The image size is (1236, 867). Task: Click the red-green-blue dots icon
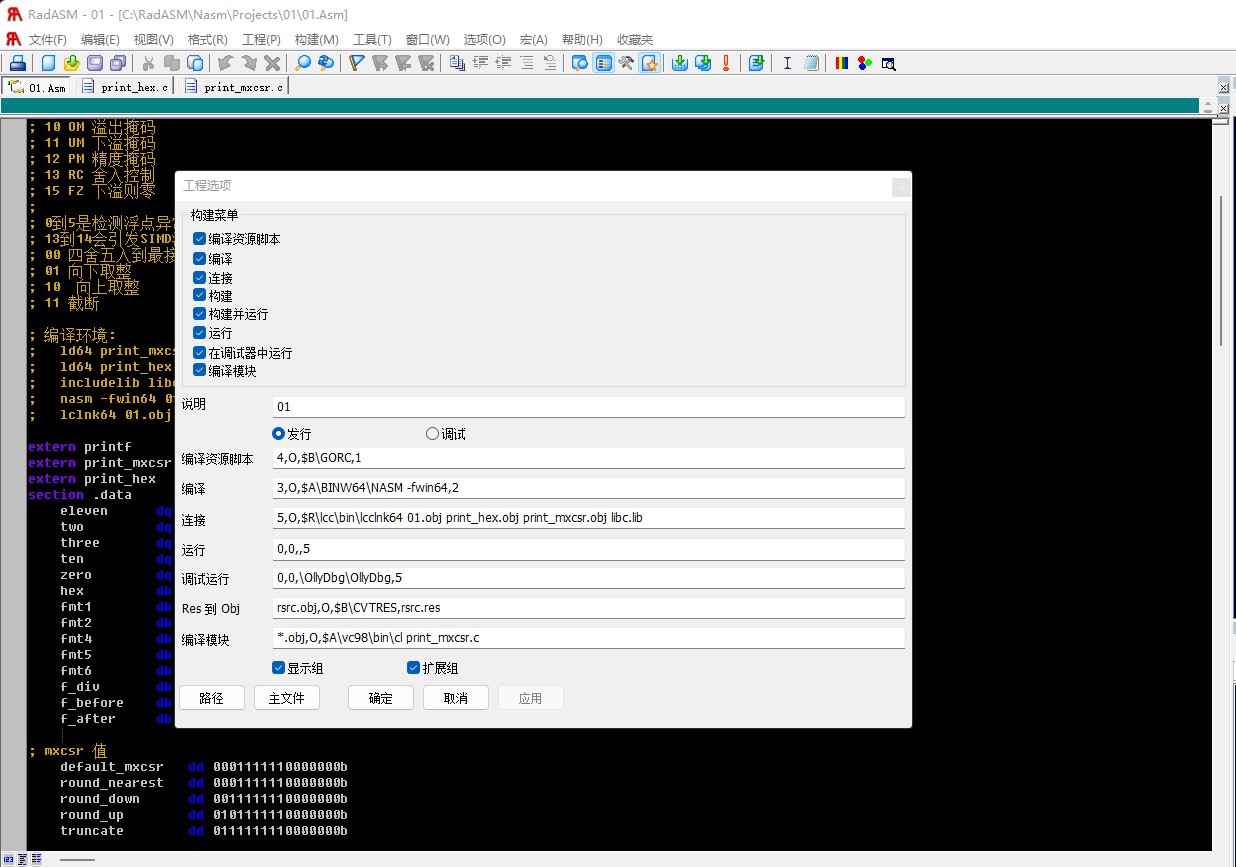tap(865, 63)
